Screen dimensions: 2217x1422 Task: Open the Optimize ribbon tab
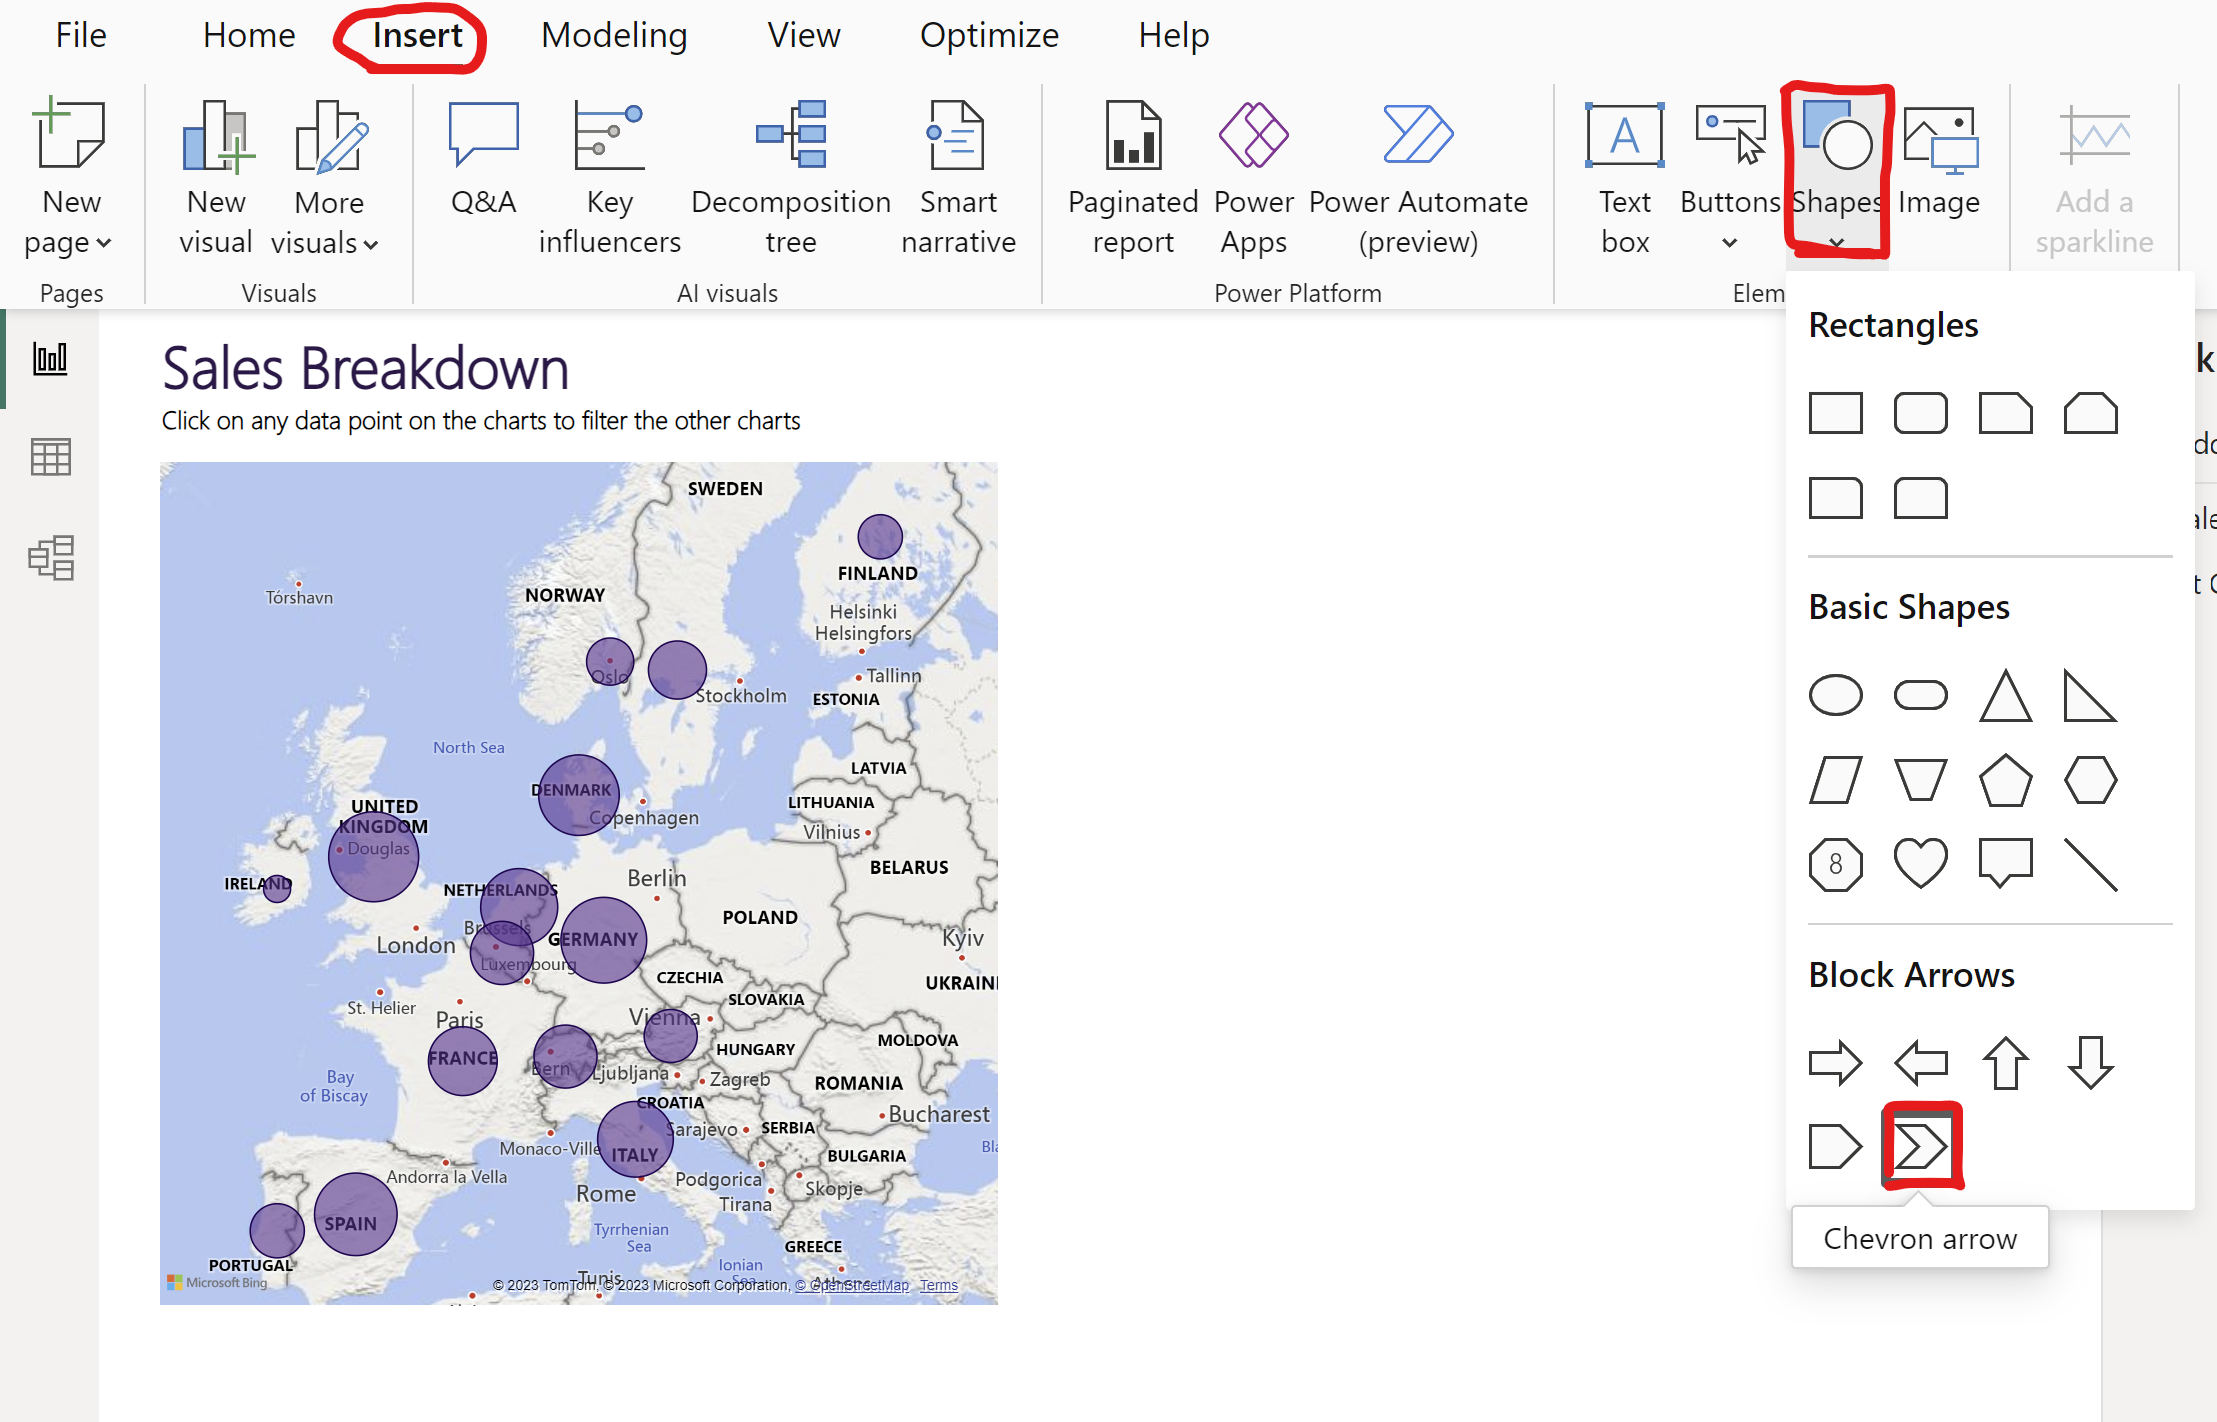coord(989,36)
